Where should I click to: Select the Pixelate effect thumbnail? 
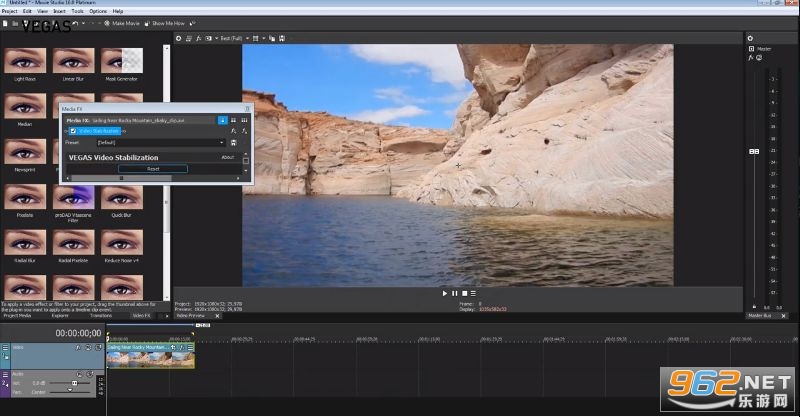tap(25, 197)
